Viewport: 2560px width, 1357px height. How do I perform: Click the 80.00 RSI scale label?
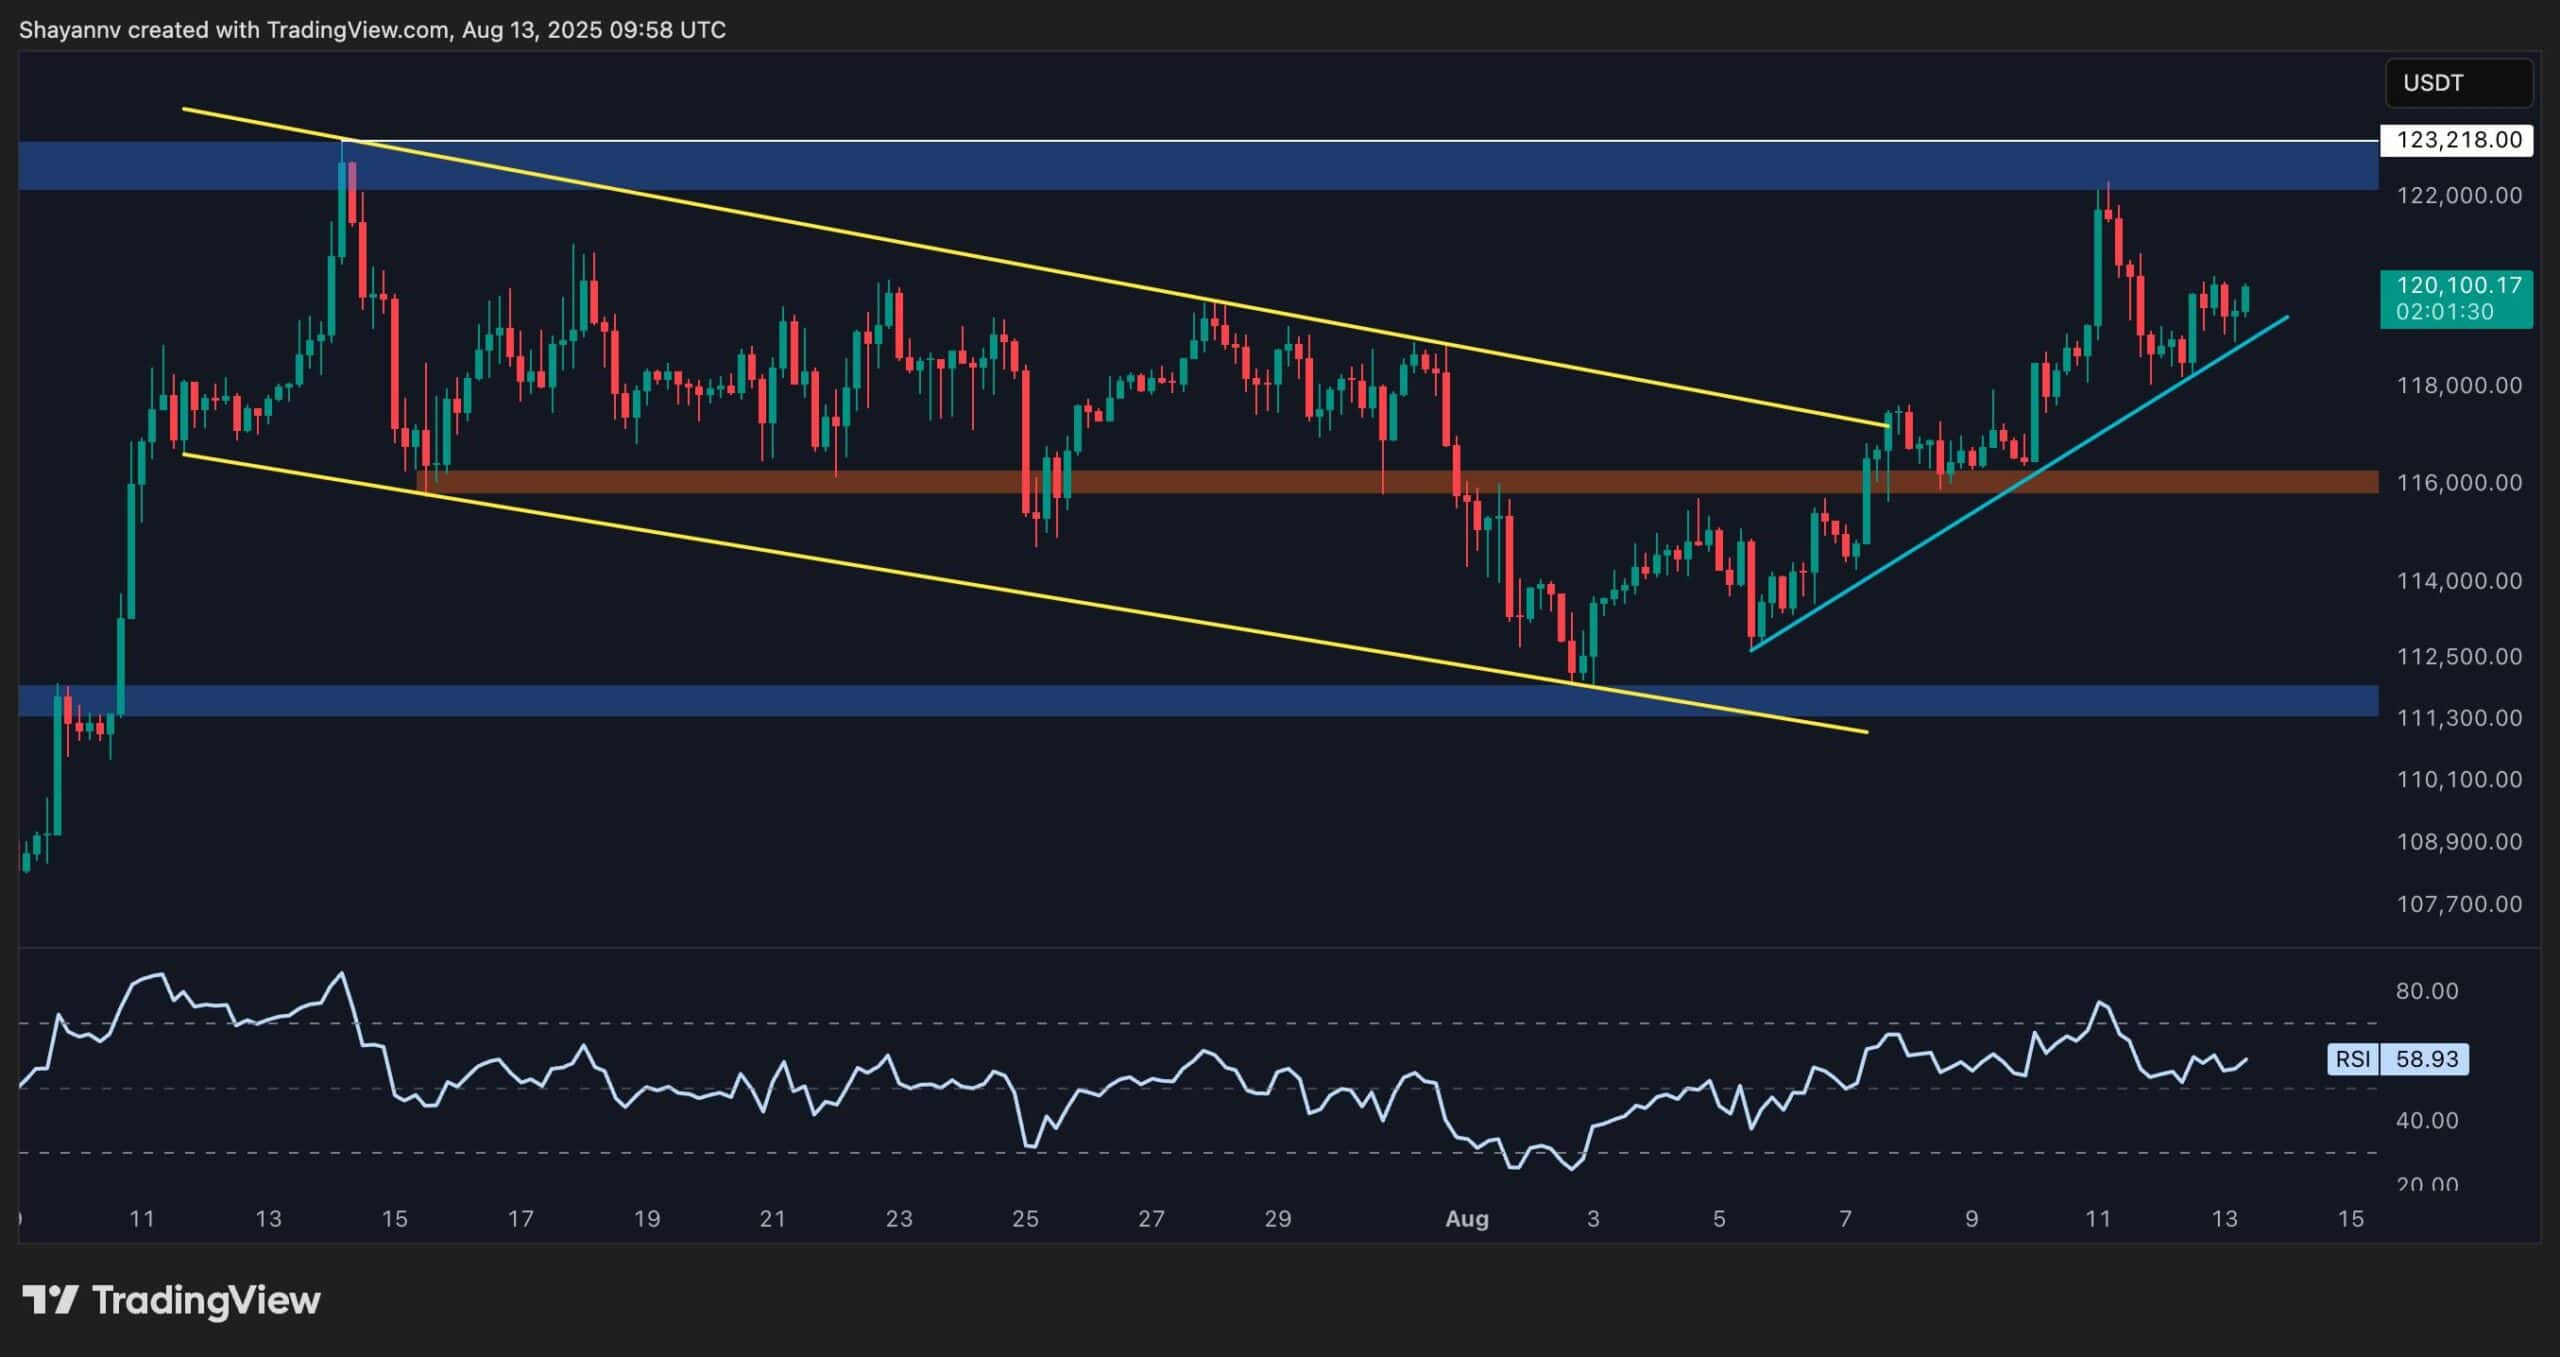point(2426,991)
